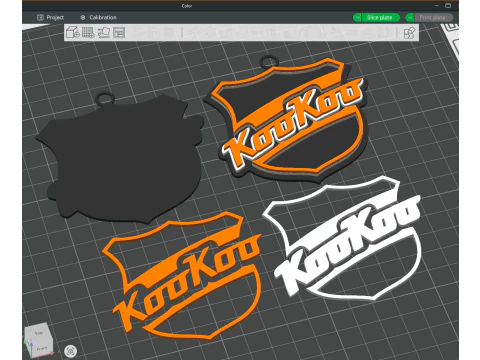Switch to the Project tab
The width and height of the screenshot is (480, 360).
click(50, 17)
